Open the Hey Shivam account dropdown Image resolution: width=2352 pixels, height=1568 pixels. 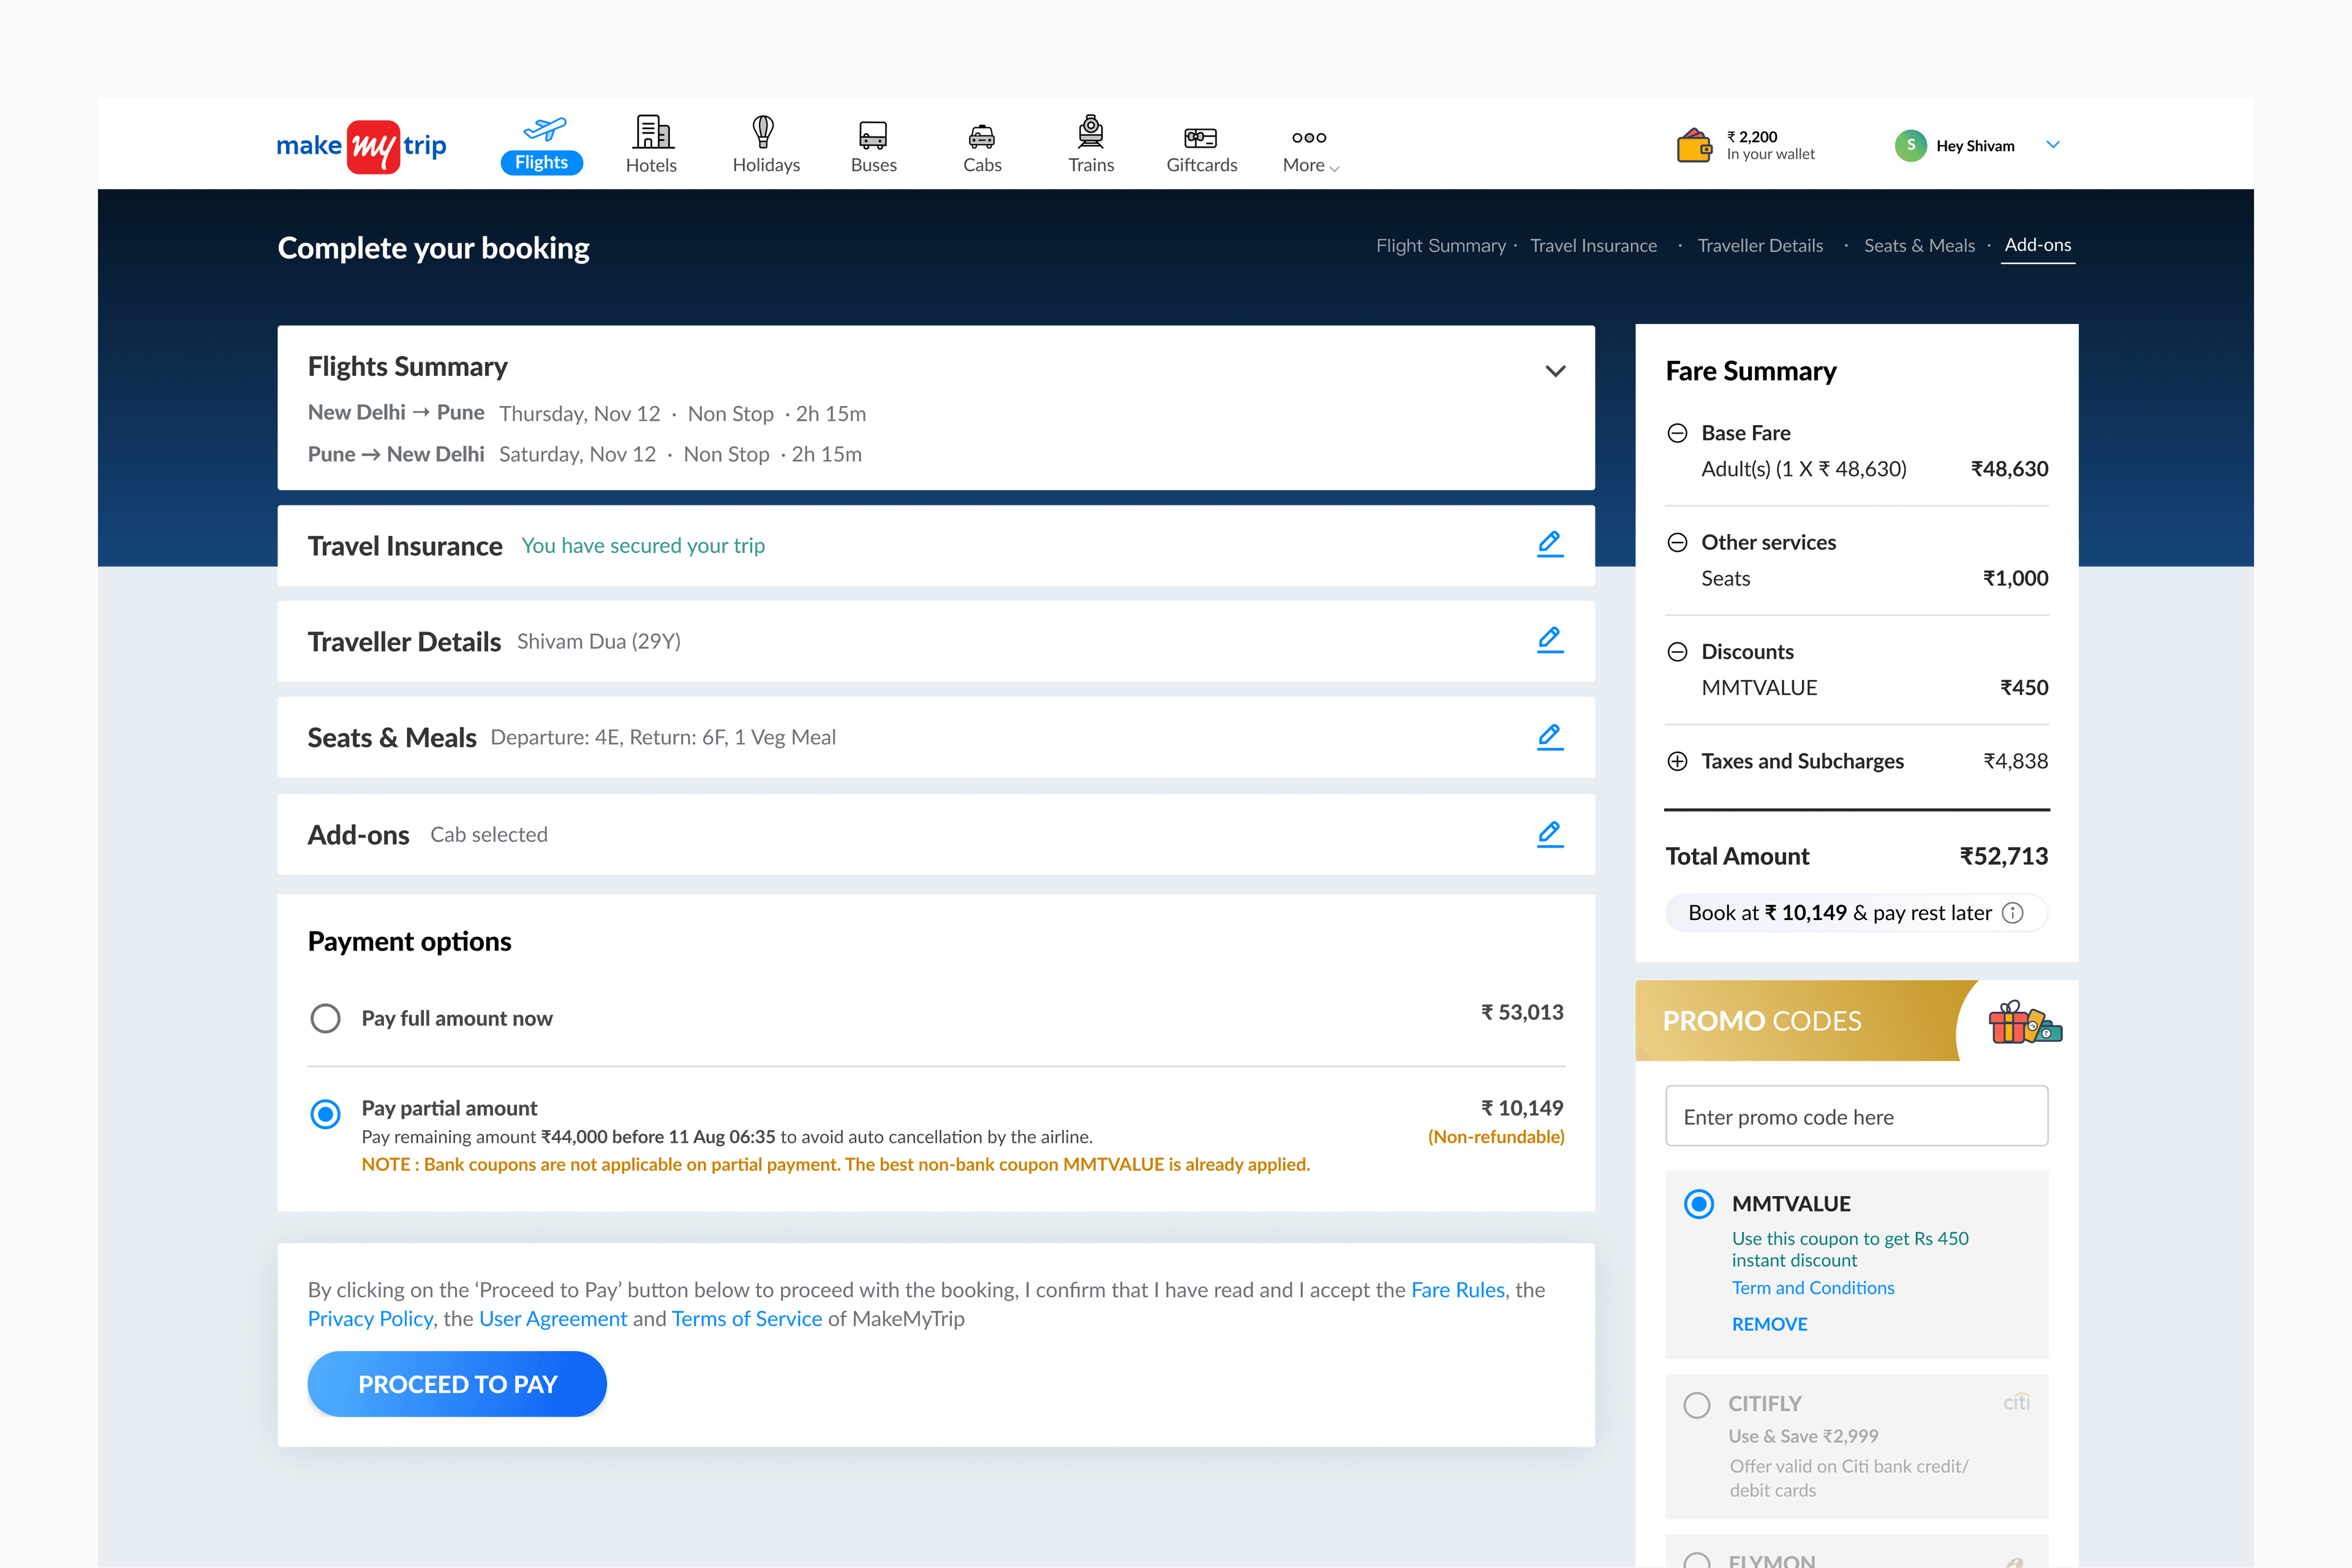(x=2052, y=145)
